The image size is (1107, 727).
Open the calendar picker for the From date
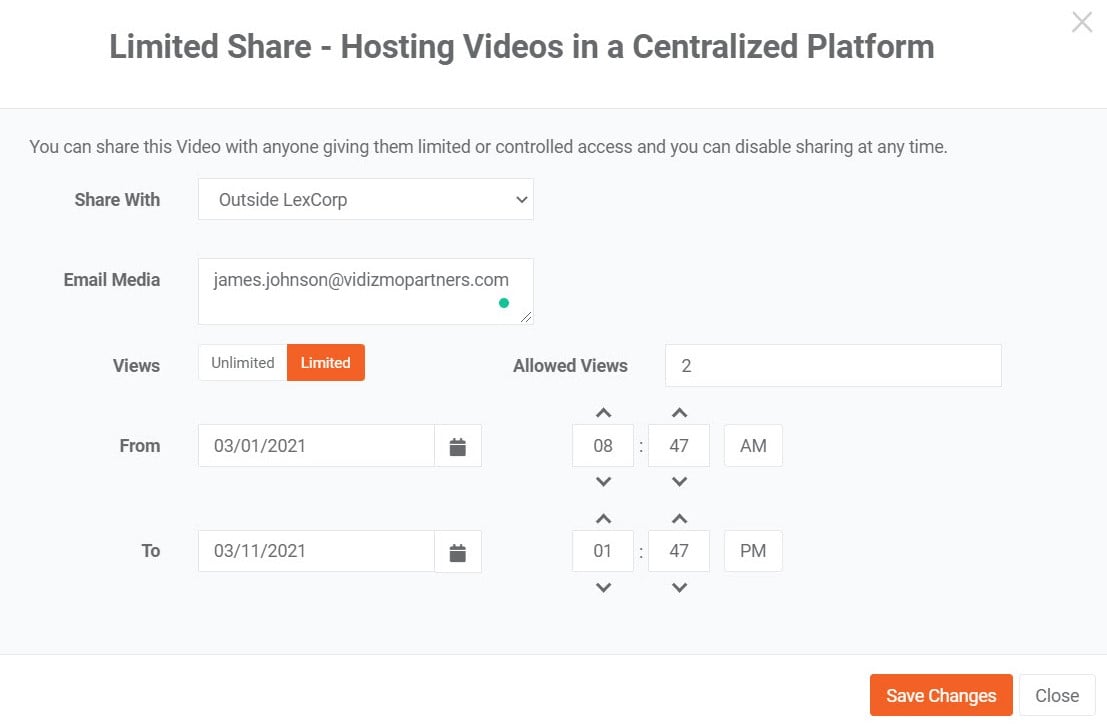(458, 446)
